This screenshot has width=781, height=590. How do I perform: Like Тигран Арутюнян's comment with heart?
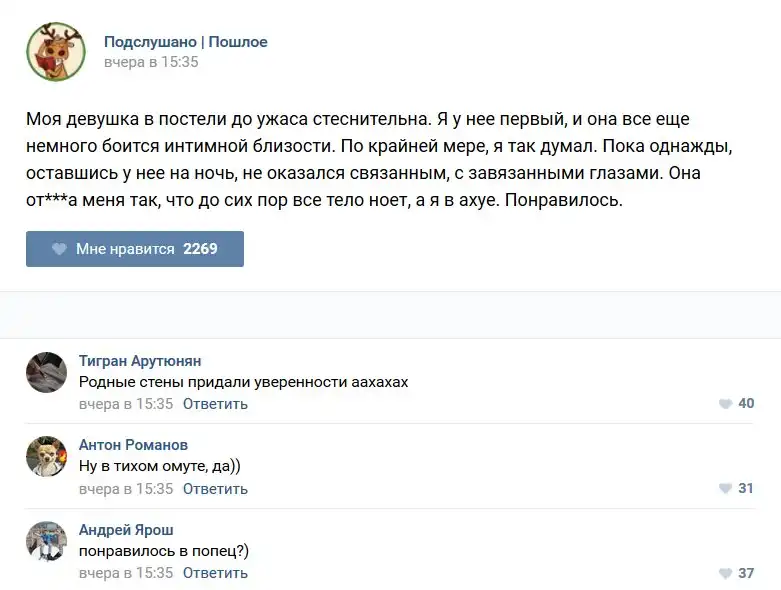pyautogui.click(x=725, y=404)
